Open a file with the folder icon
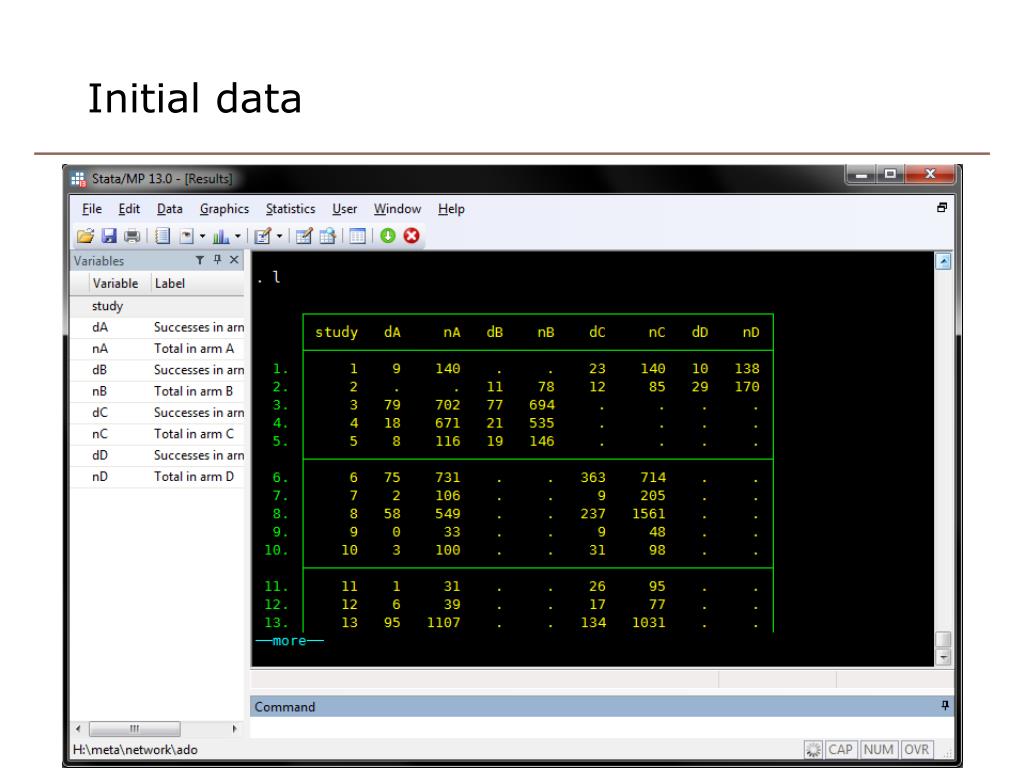The width and height of the screenshot is (1024, 768). pyautogui.click(x=86, y=236)
